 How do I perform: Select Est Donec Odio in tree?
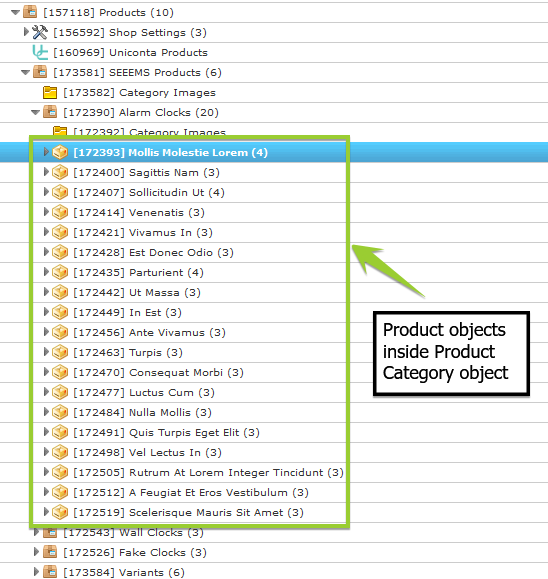pyautogui.click(x=153, y=253)
